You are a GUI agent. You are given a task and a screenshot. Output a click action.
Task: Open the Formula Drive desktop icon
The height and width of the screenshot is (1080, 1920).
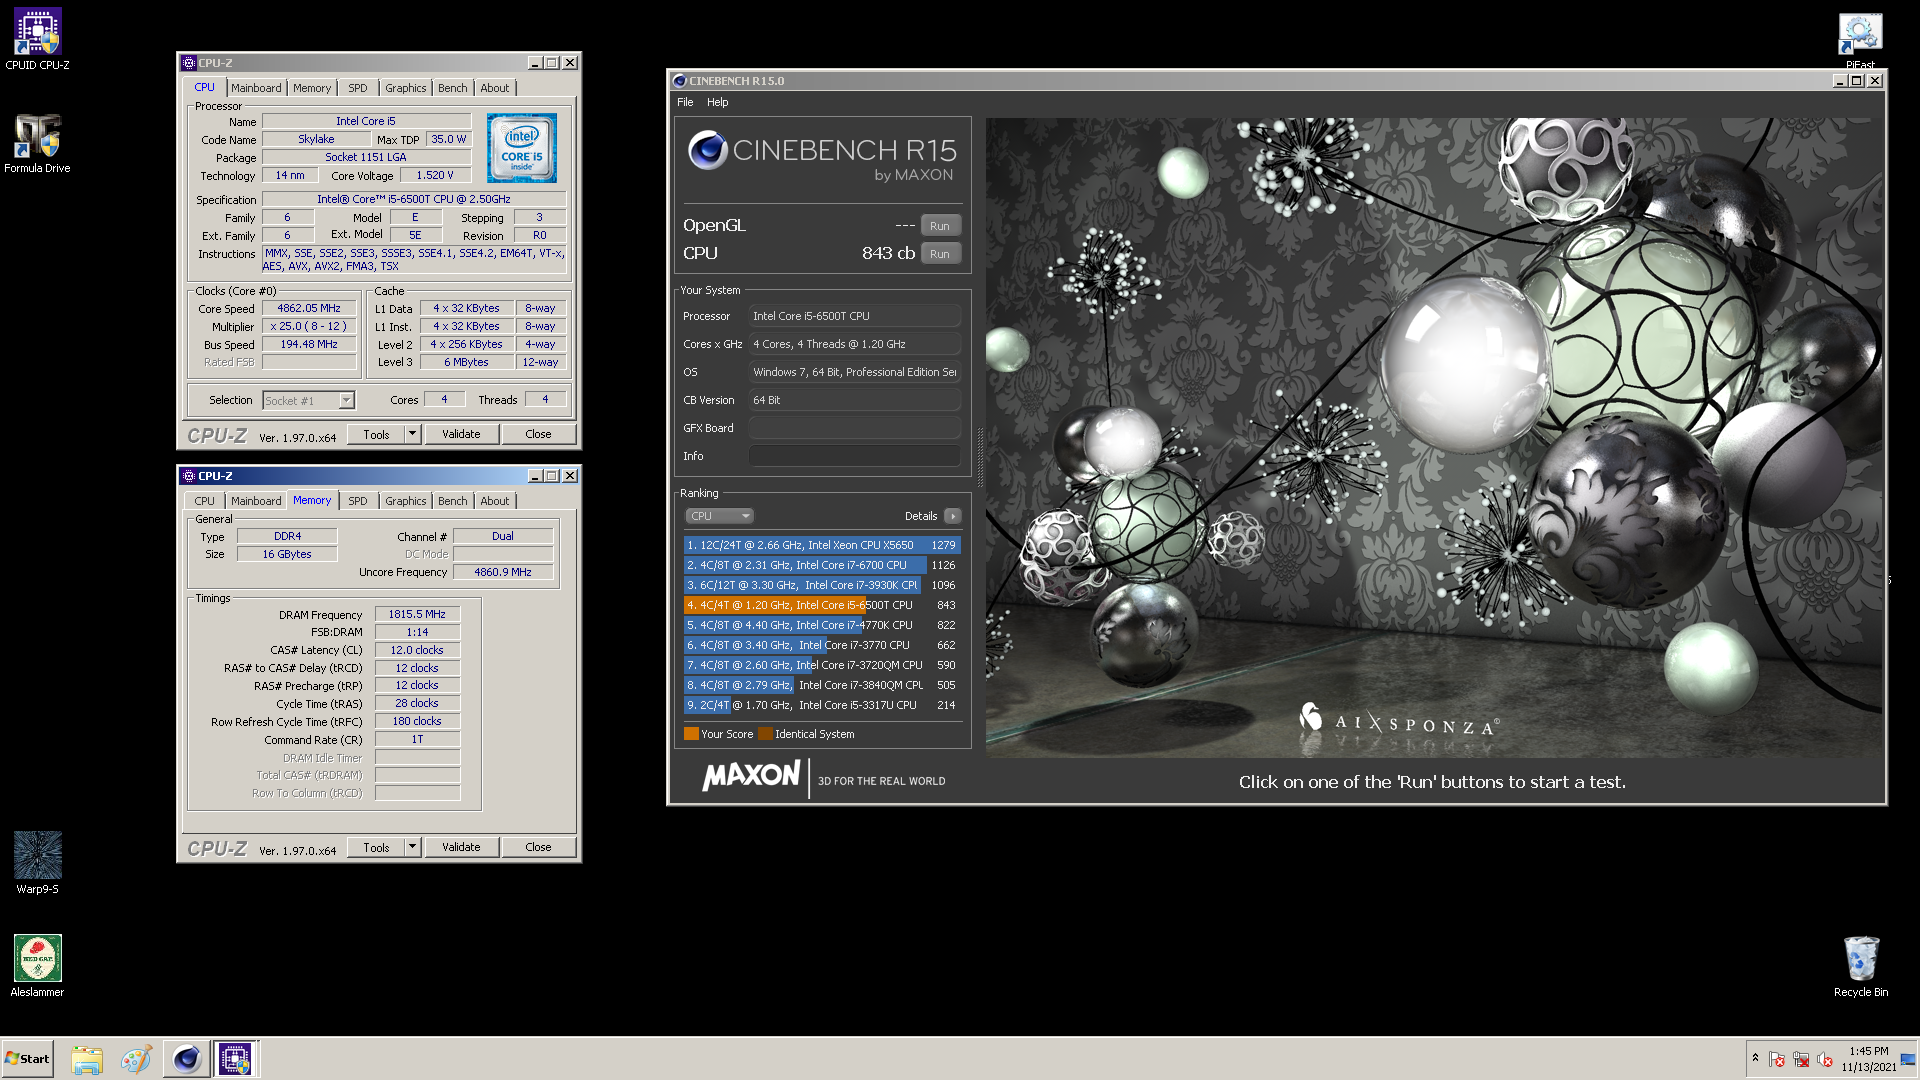(x=37, y=142)
